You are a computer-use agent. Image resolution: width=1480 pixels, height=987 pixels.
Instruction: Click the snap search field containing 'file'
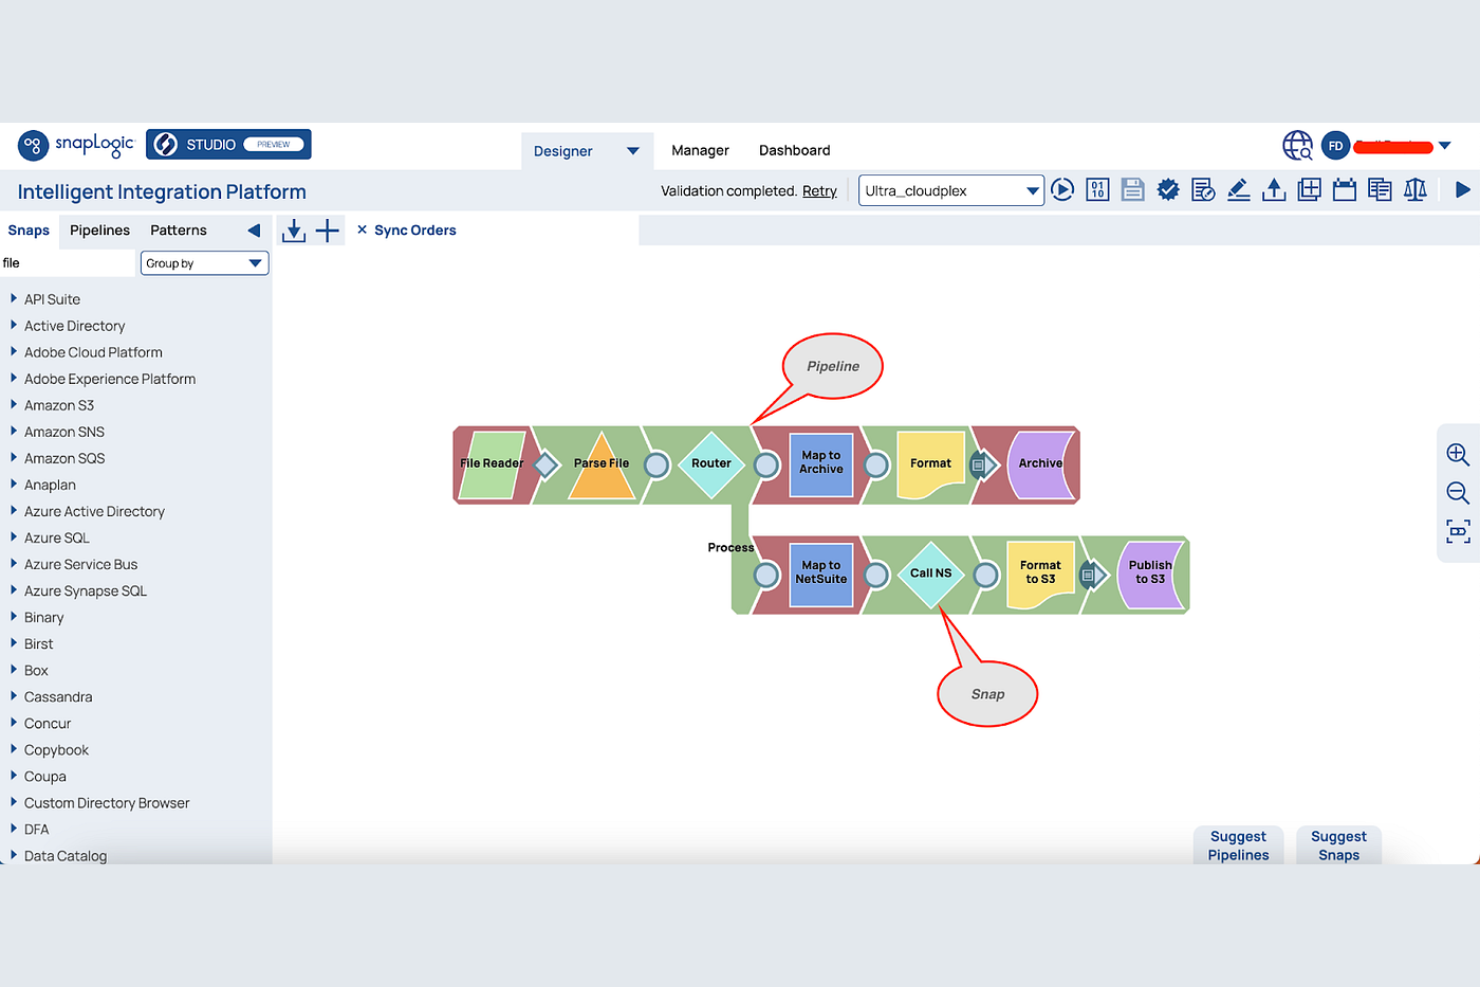click(x=67, y=263)
